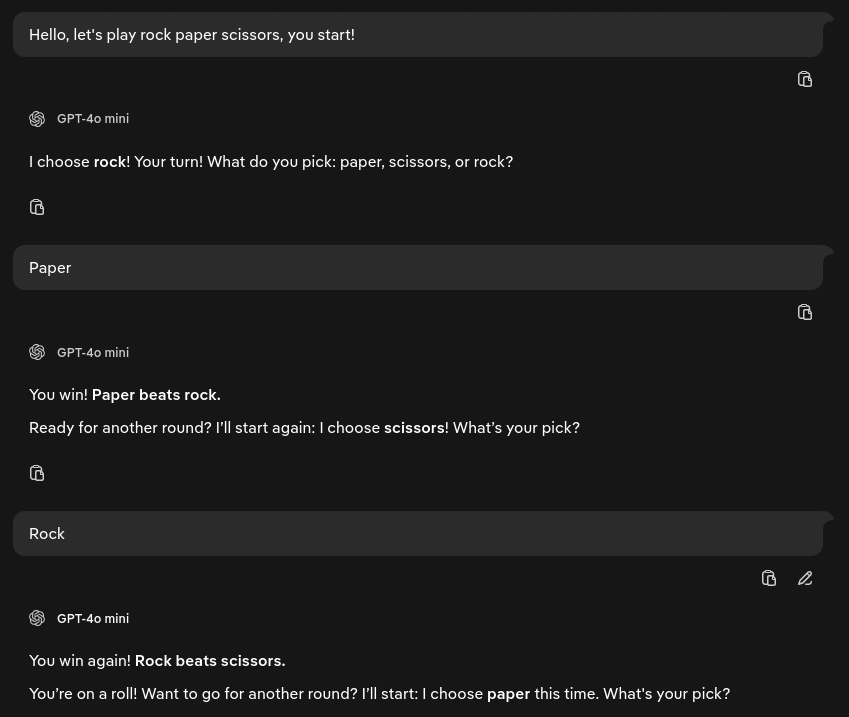Select the 'Rock' message bubble
The width and height of the screenshot is (849, 717).
pos(418,534)
